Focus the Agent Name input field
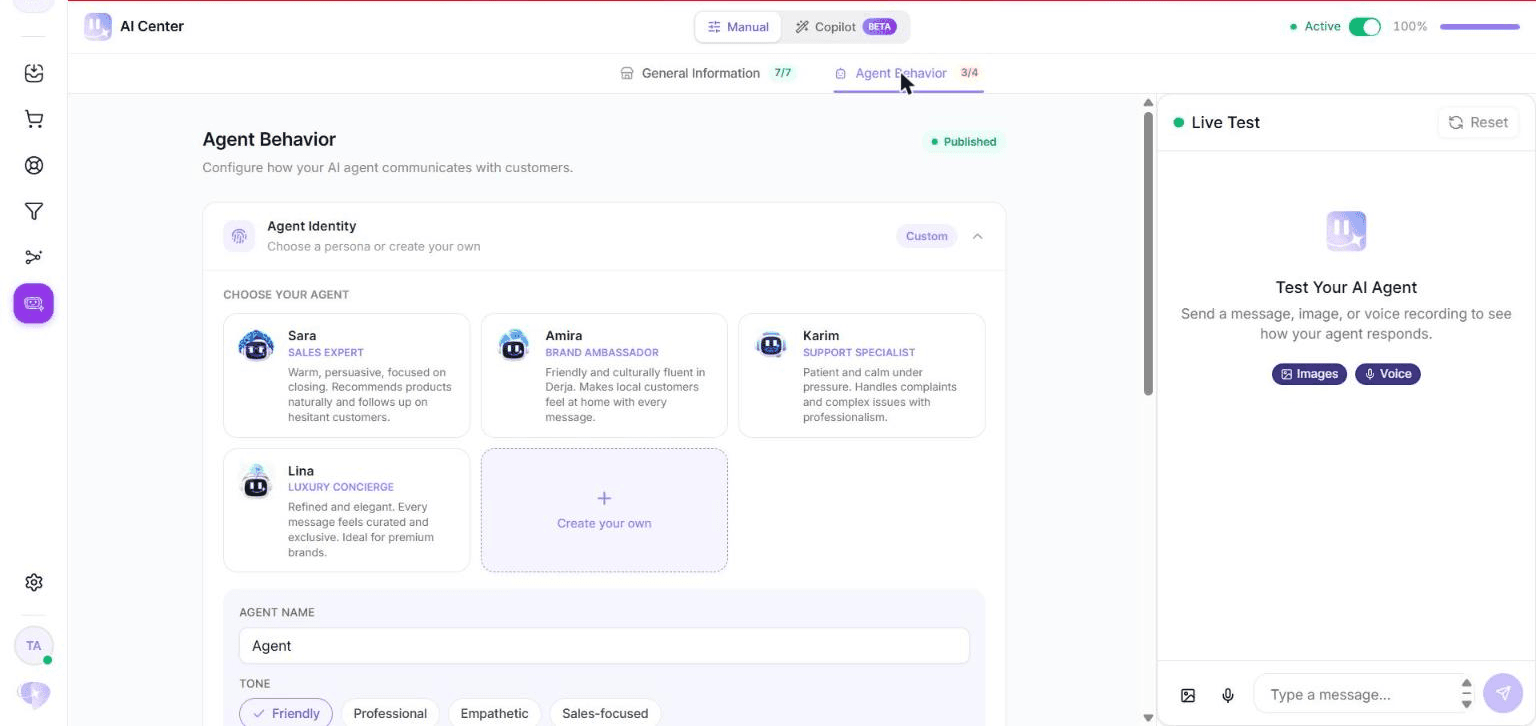 tap(604, 646)
